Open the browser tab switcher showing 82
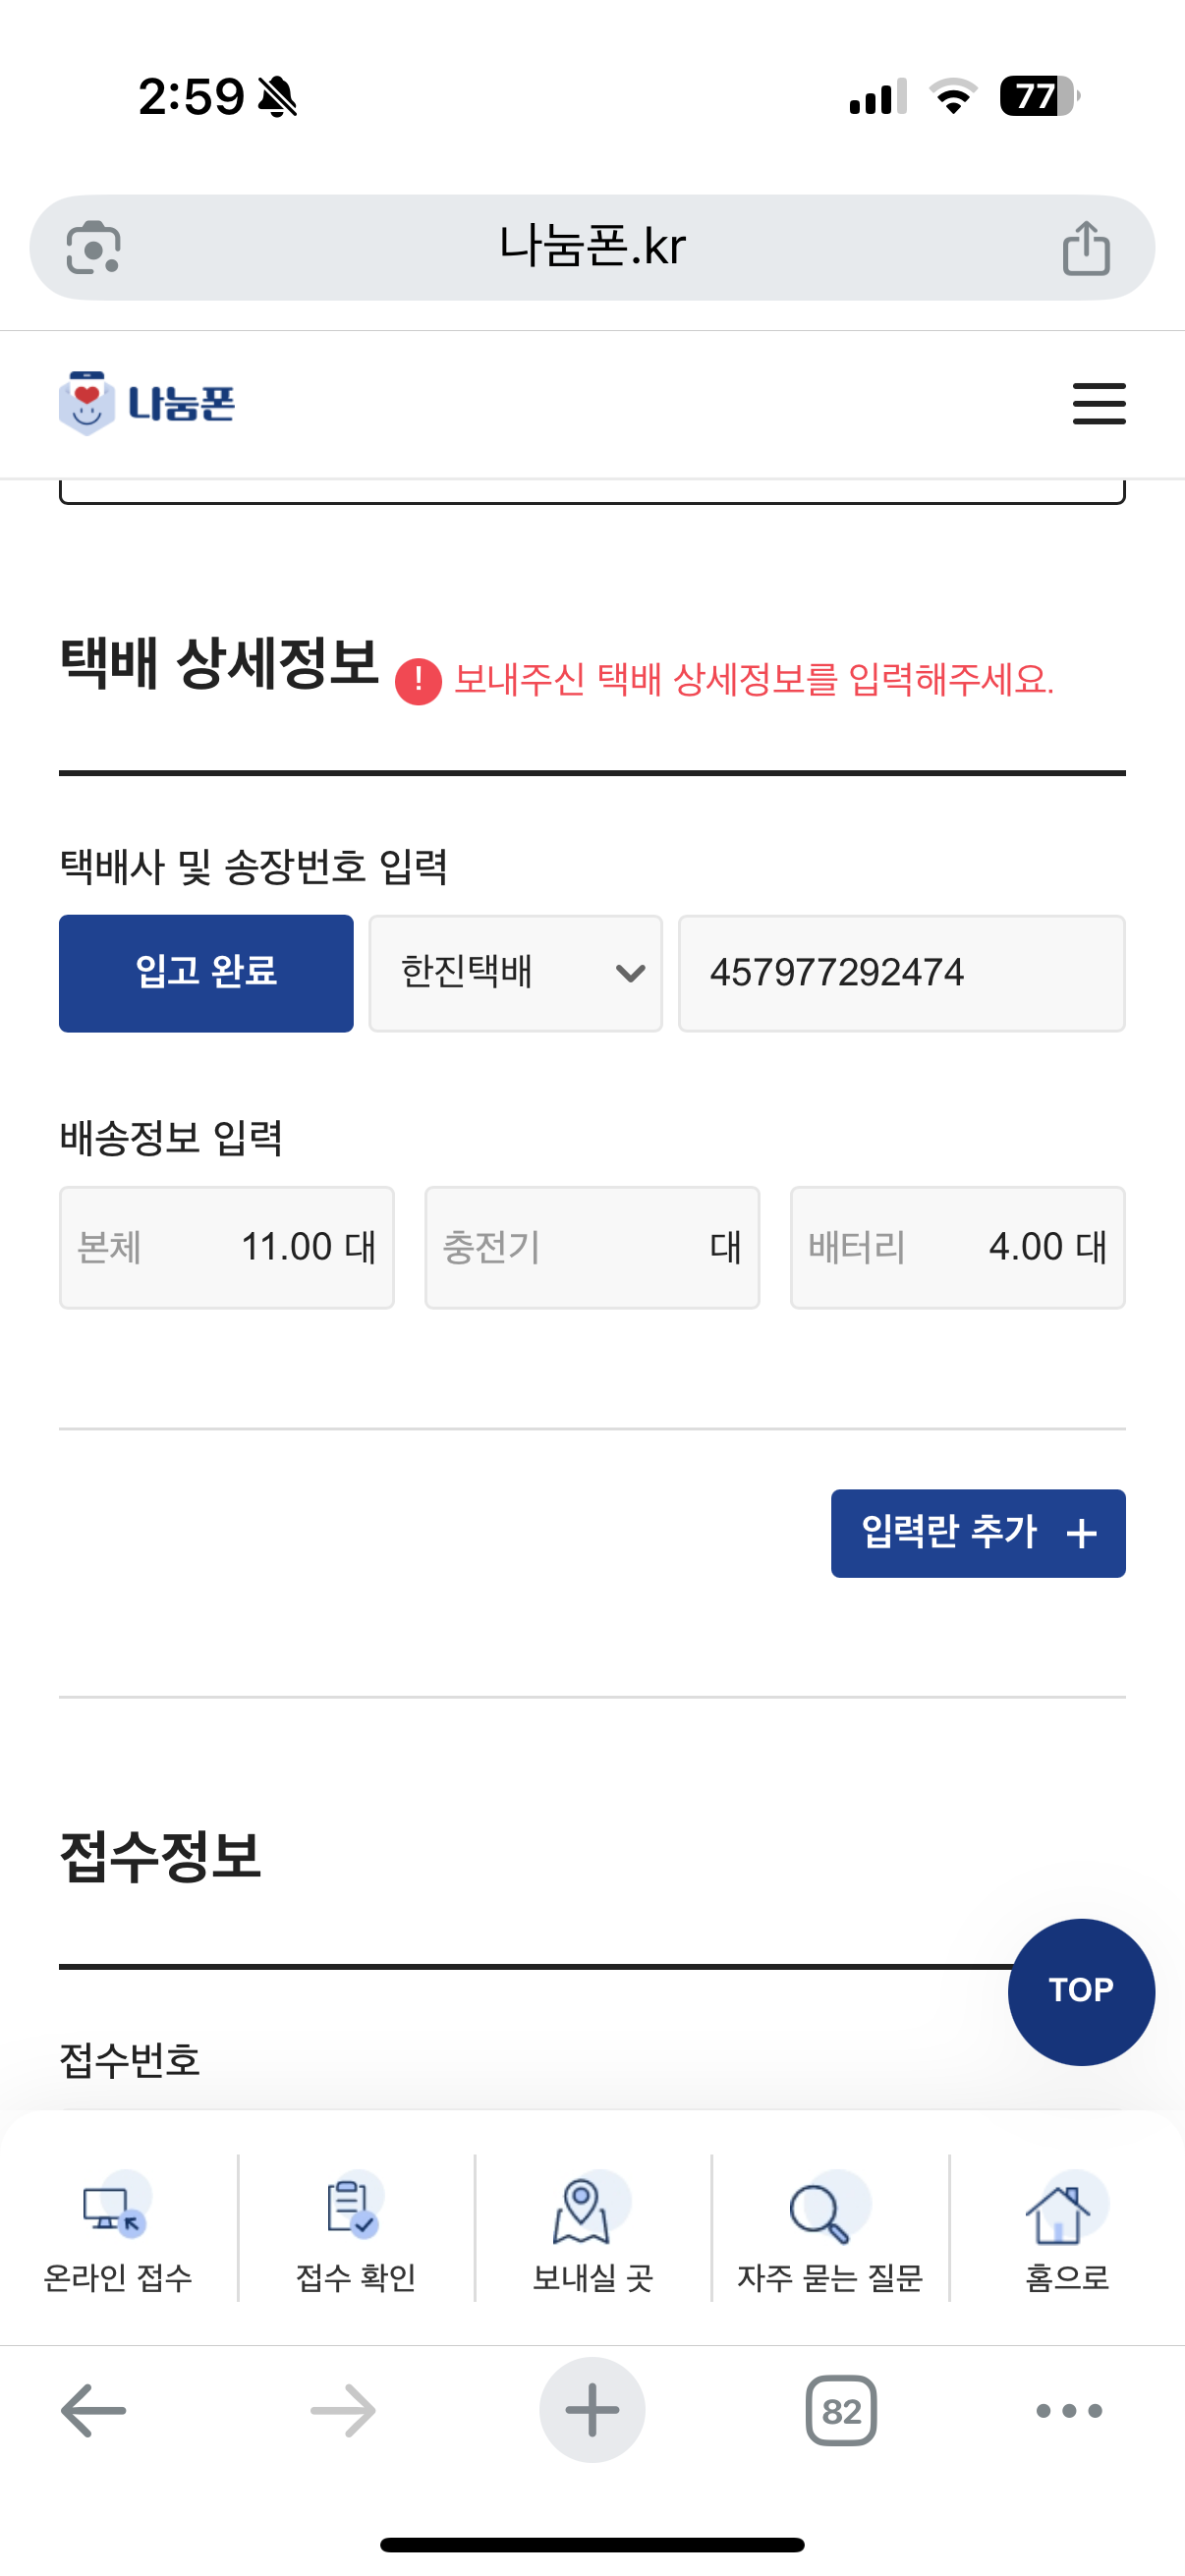 (841, 2411)
